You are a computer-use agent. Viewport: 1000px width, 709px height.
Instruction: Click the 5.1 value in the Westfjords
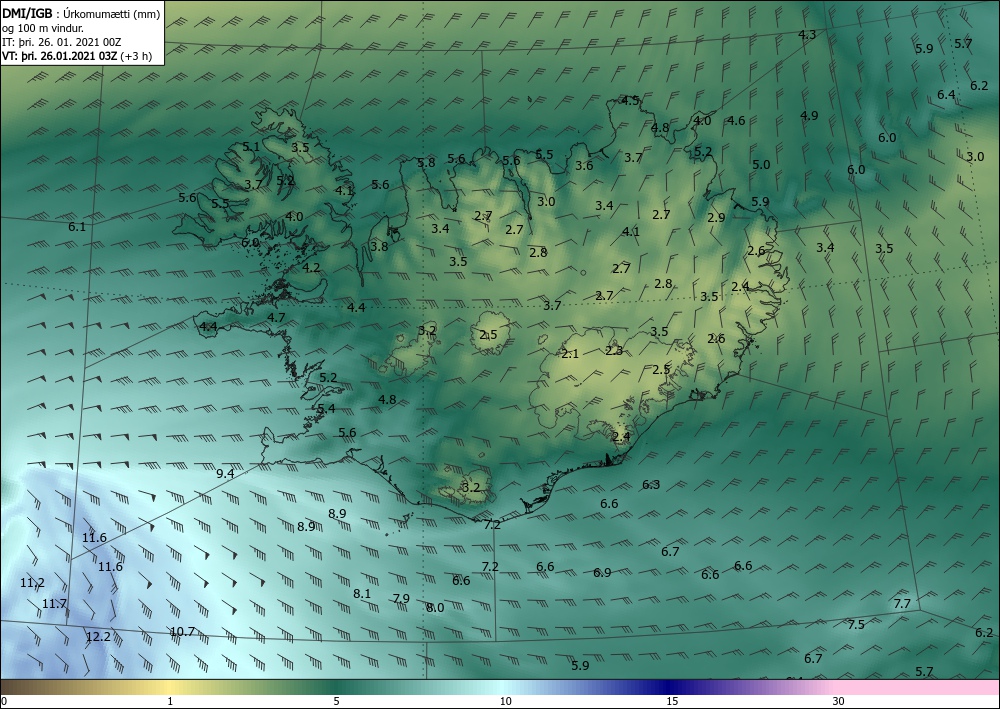[251, 147]
